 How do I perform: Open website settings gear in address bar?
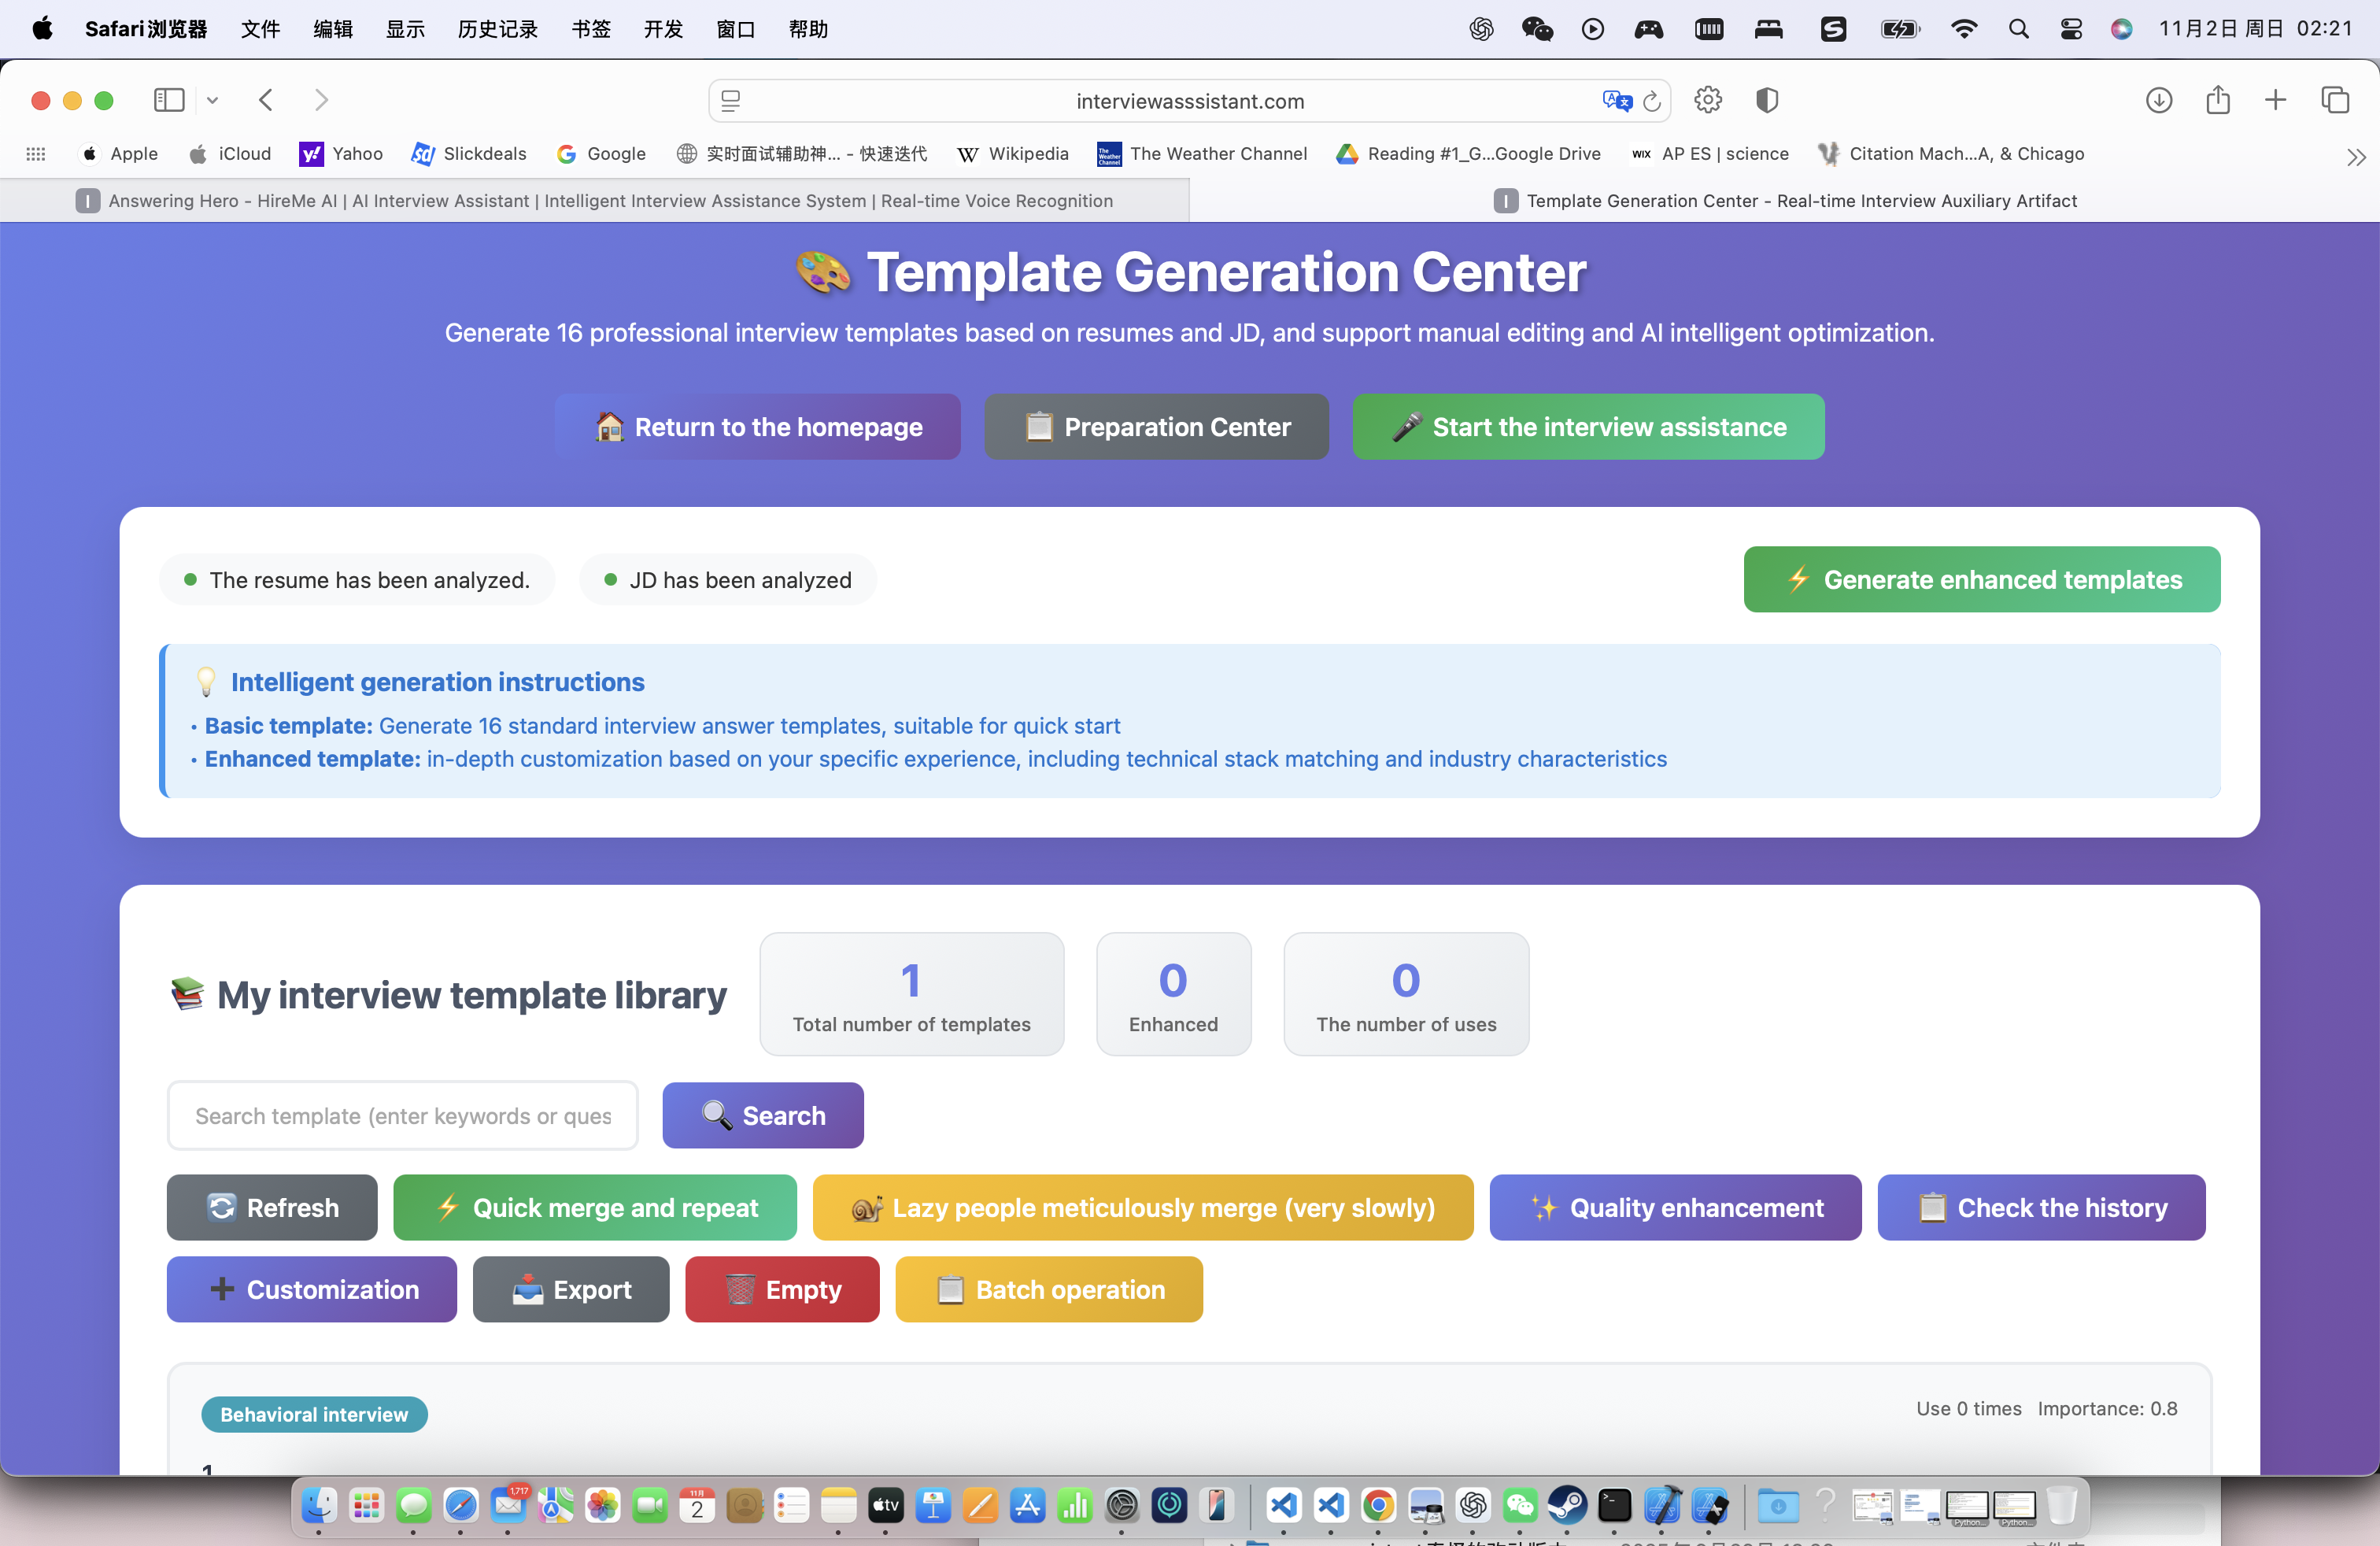[1707, 100]
